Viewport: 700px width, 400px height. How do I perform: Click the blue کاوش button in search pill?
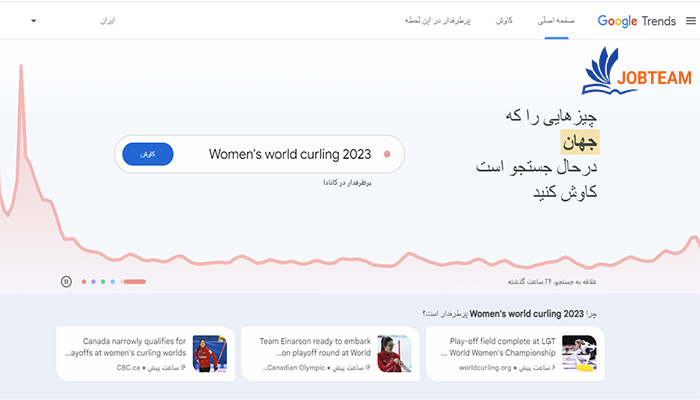pos(148,154)
